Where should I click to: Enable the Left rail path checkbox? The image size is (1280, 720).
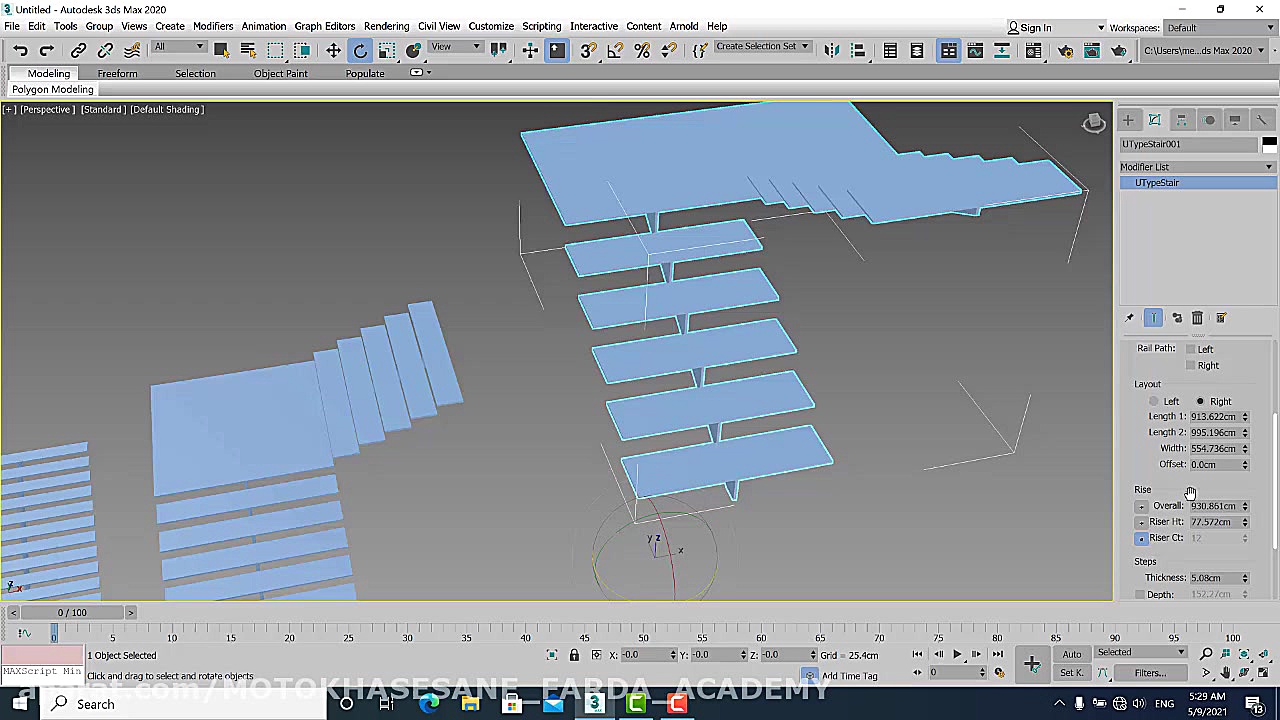[1190, 349]
